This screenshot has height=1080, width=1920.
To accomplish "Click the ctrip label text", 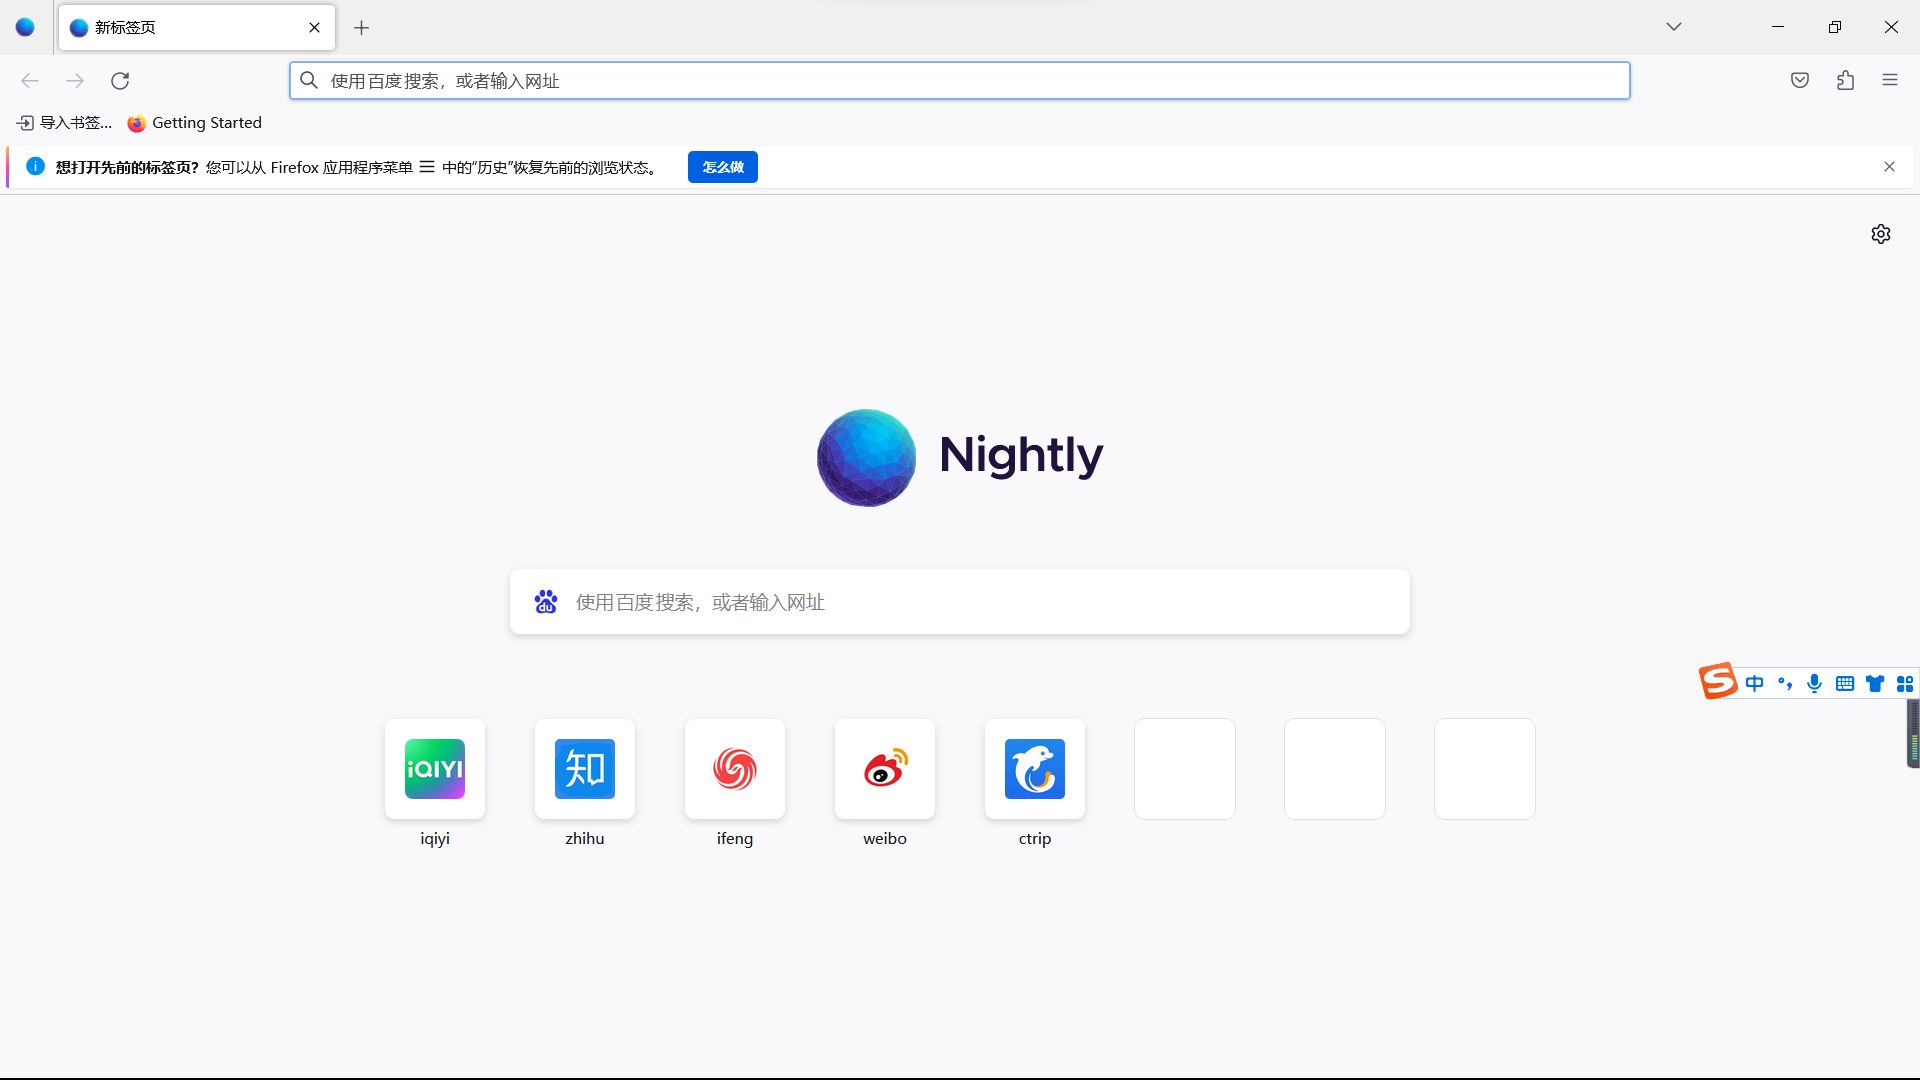I will pyautogui.click(x=1035, y=839).
